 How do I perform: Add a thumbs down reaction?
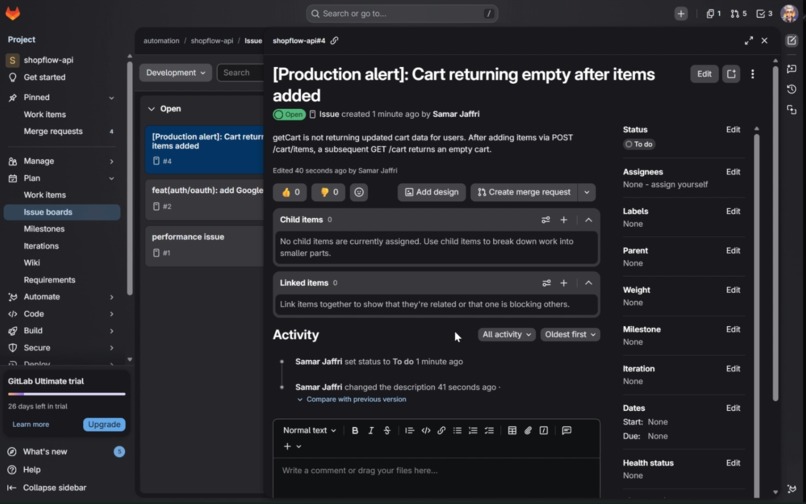pyautogui.click(x=329, y=192)
